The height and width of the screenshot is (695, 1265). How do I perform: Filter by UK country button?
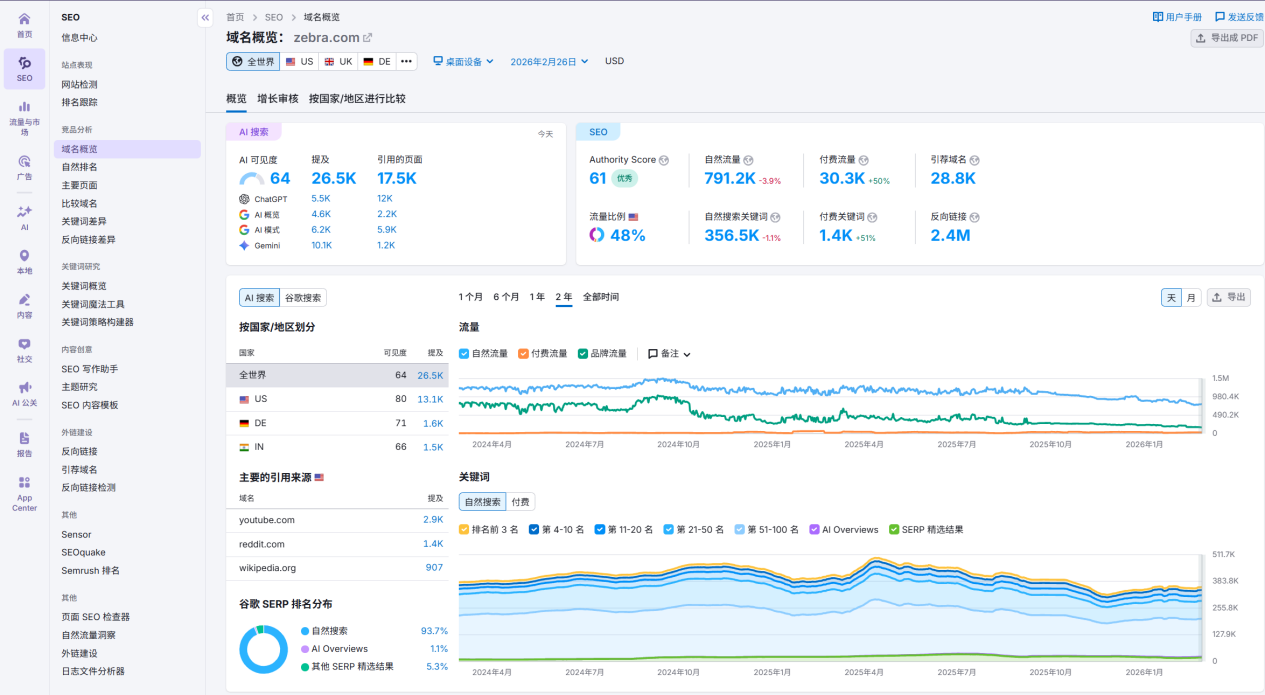coord(338,61)
